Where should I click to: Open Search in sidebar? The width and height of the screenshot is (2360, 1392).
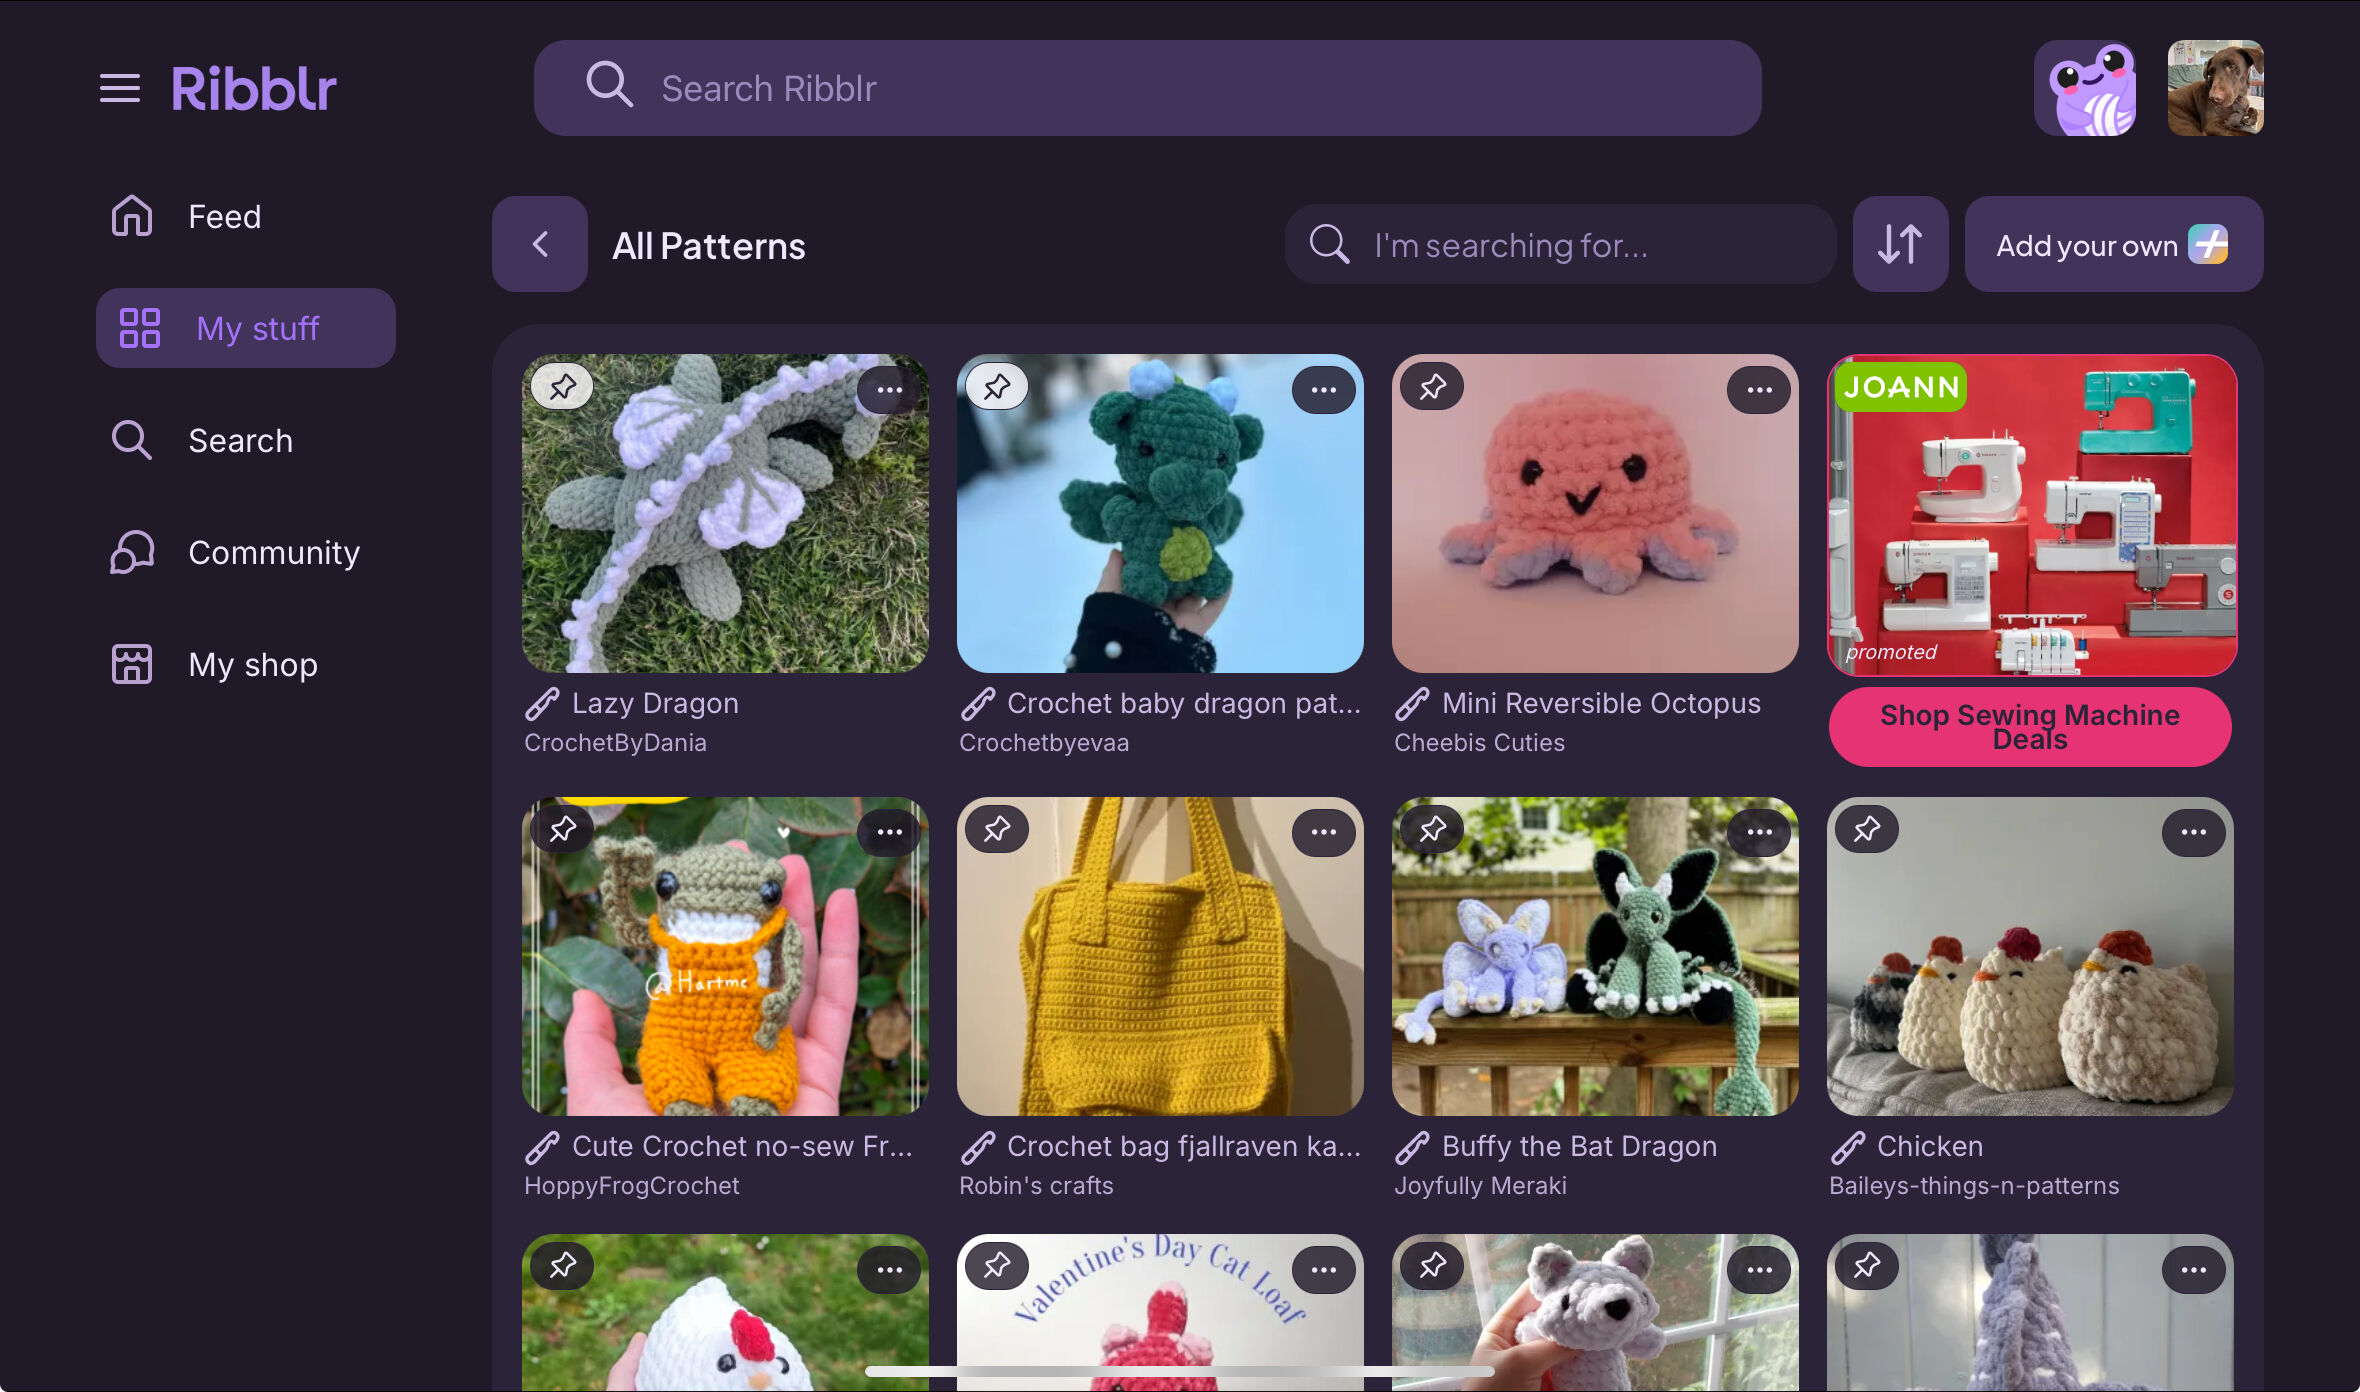[x=245, y=440]
